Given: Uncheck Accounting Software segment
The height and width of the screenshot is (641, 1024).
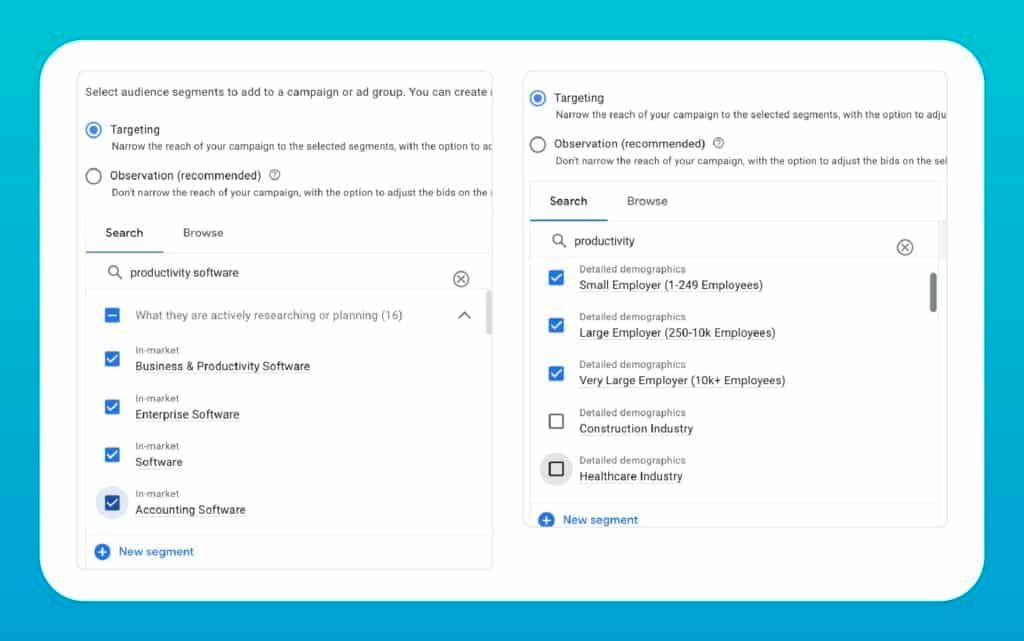Looking at the screenshot, I should [112, 503].
